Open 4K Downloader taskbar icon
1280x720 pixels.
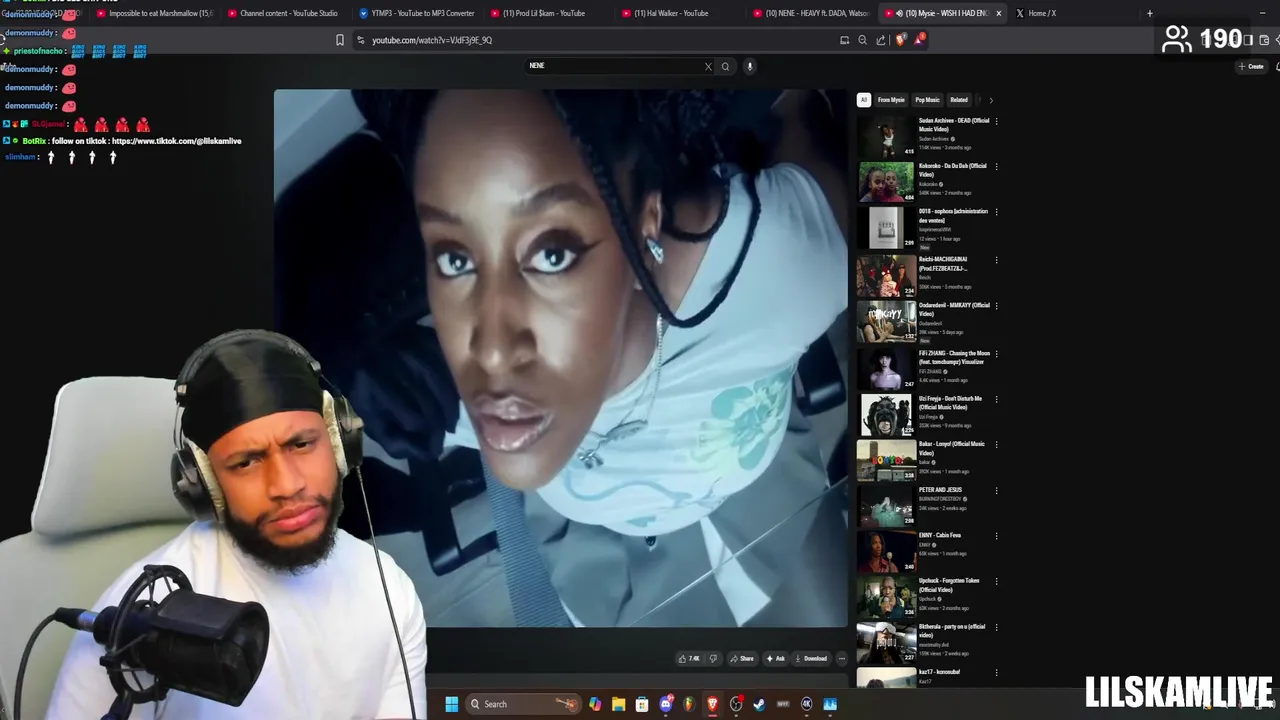[x=806, y=704]
